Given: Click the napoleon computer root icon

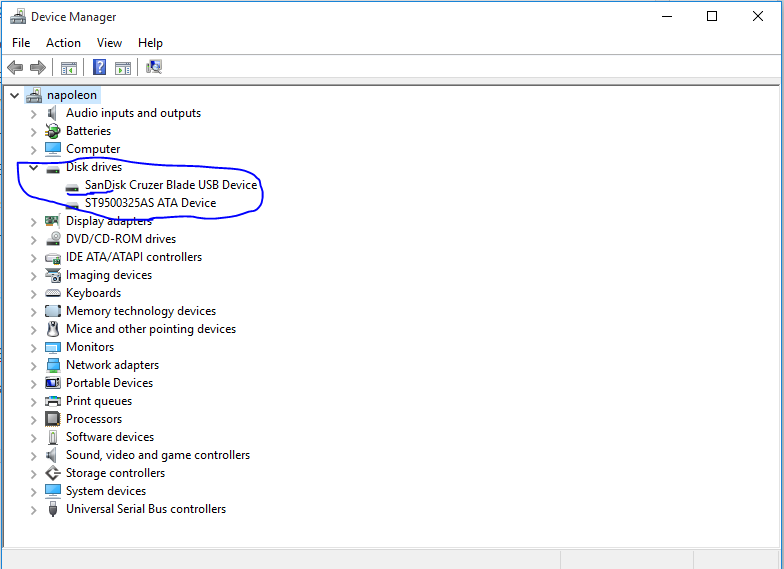Looking at the screenshot, I should click(x=34, y=95).
